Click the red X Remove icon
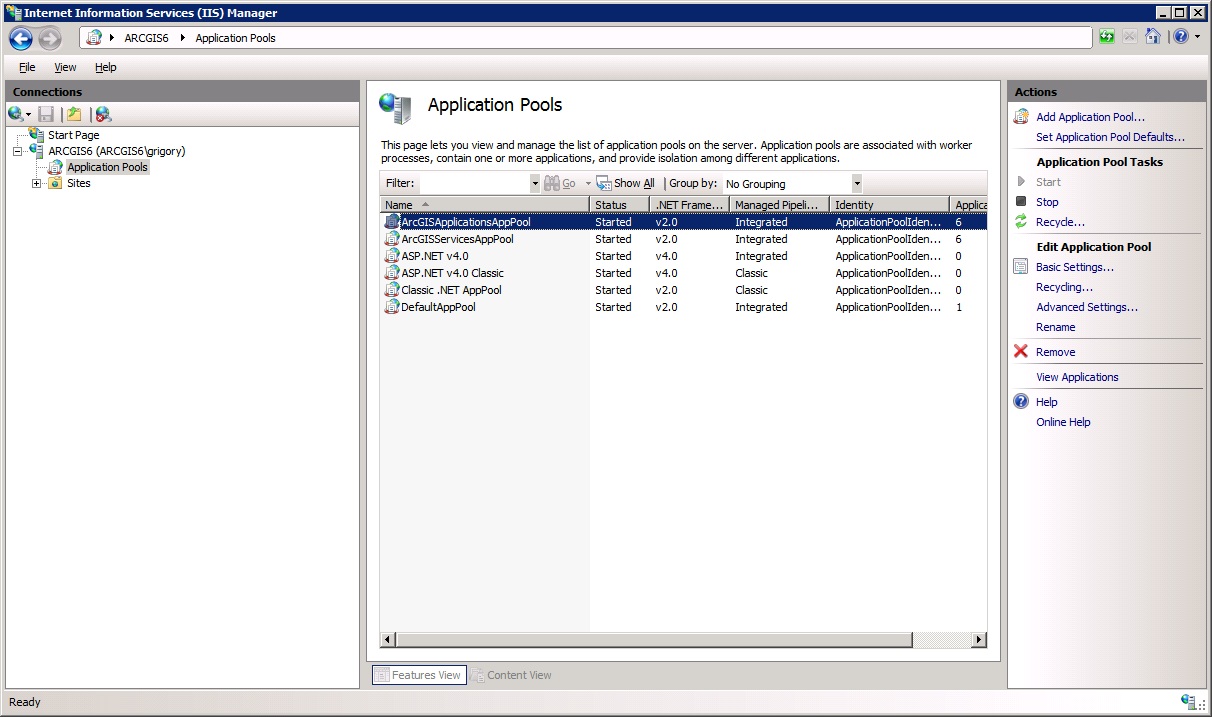This screenshot has height=717, width=1212. tap(1021, 352)
